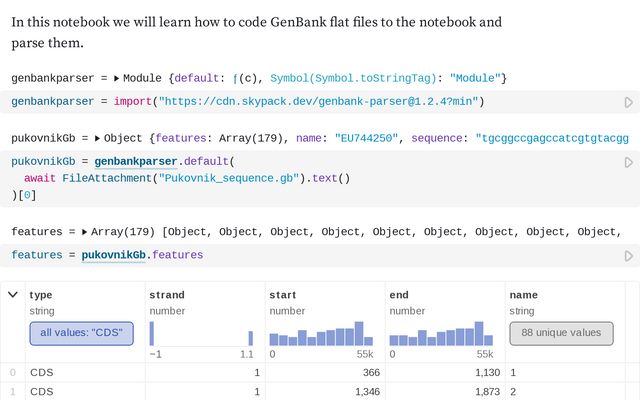
Task: Sort by the start column header
Action: pyautogui.click(x=284, y=295)
